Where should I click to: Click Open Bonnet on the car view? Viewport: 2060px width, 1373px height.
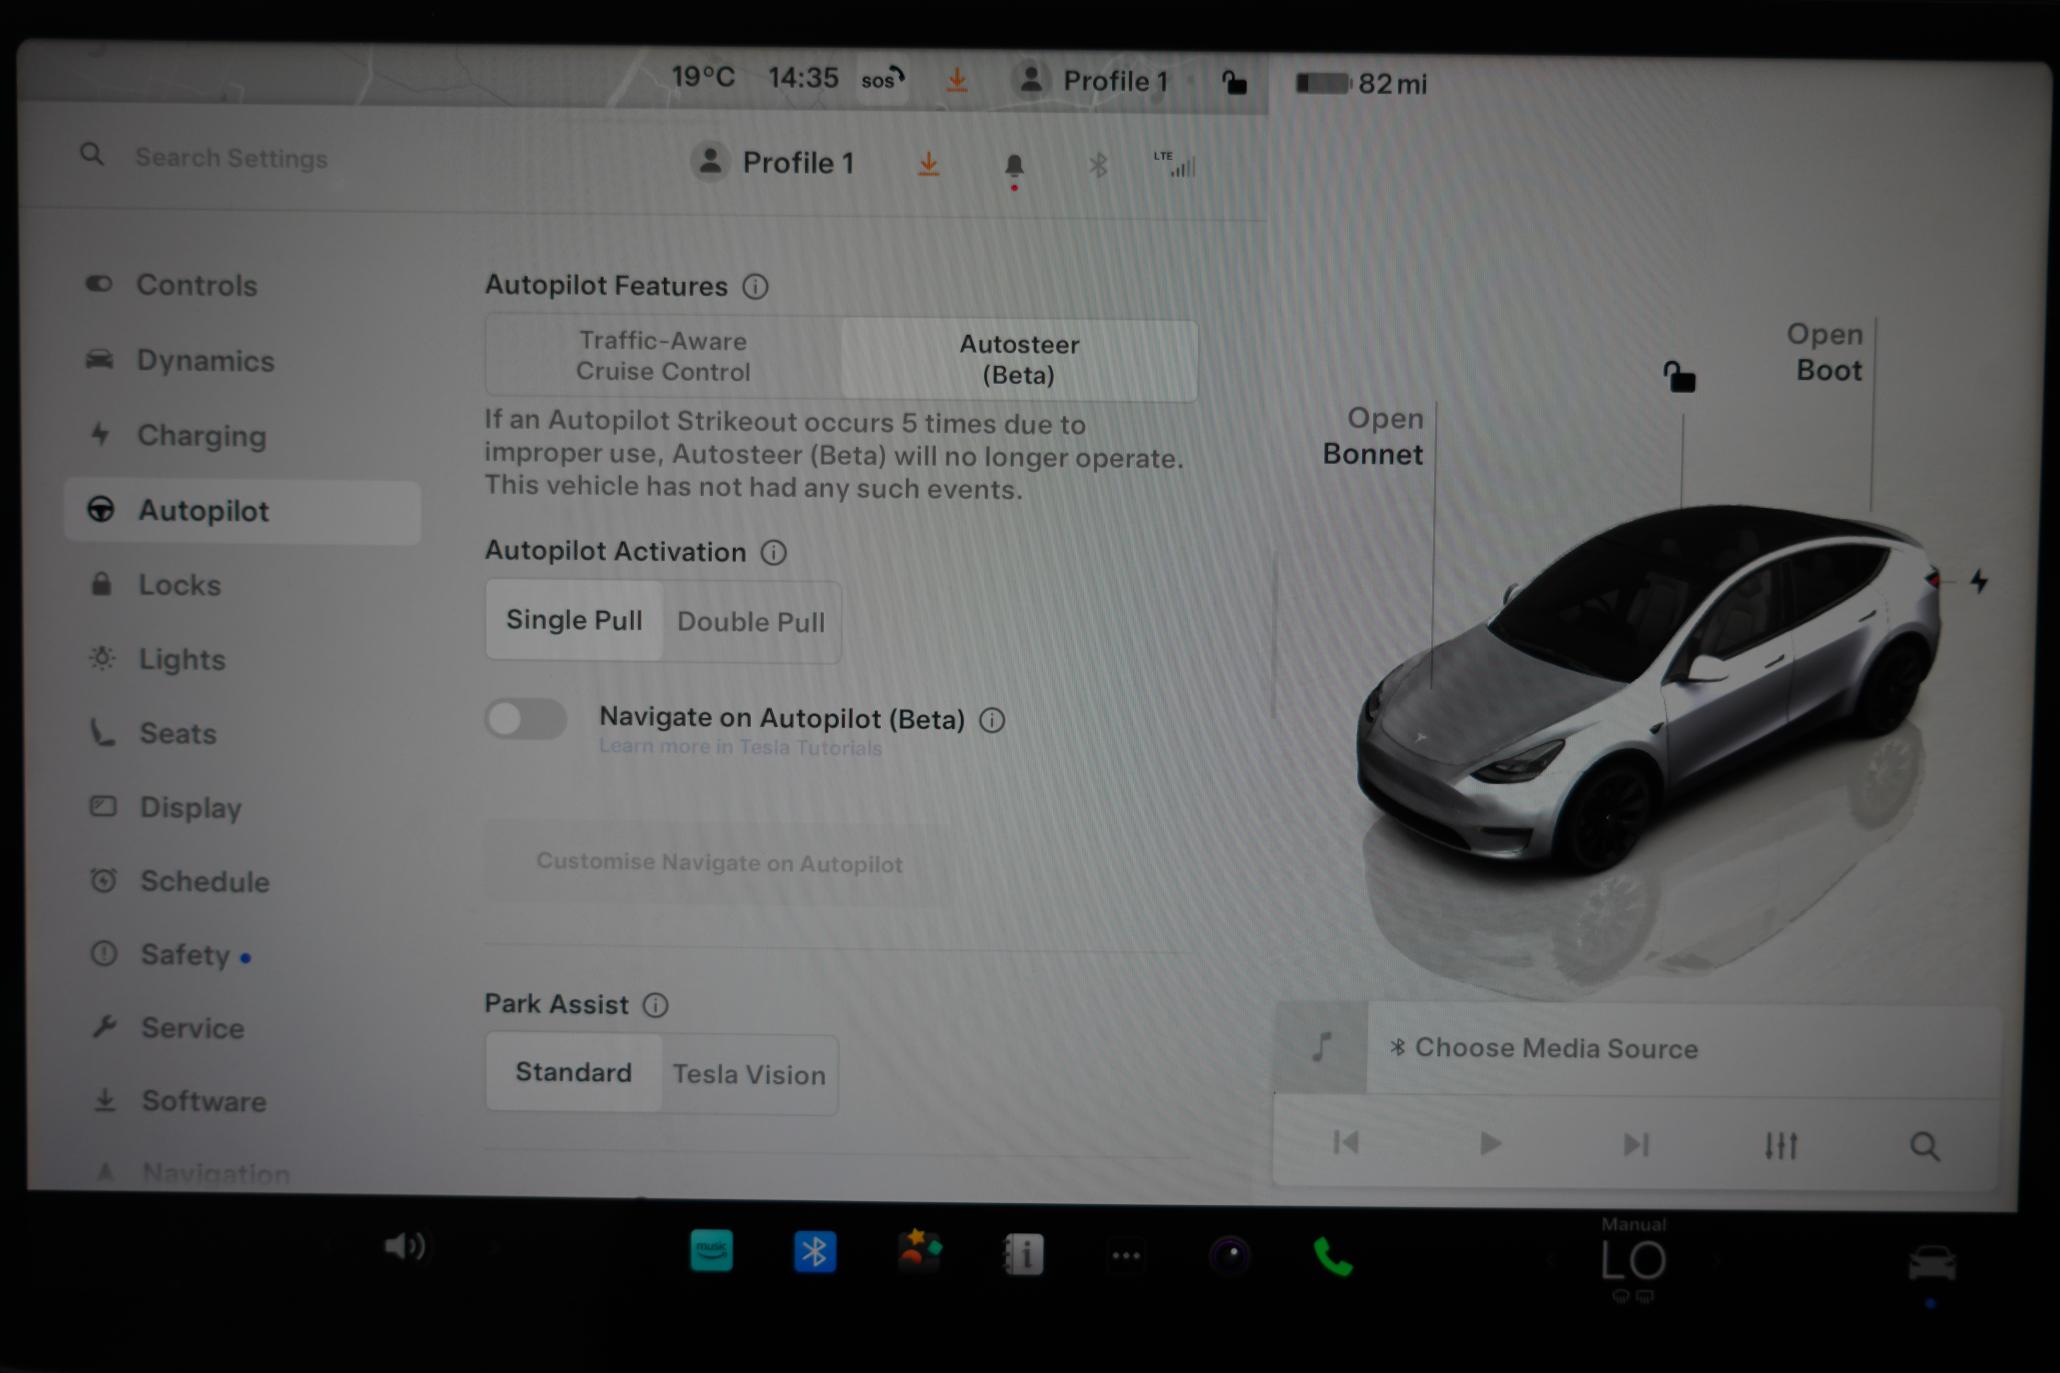coord(1373,436)
